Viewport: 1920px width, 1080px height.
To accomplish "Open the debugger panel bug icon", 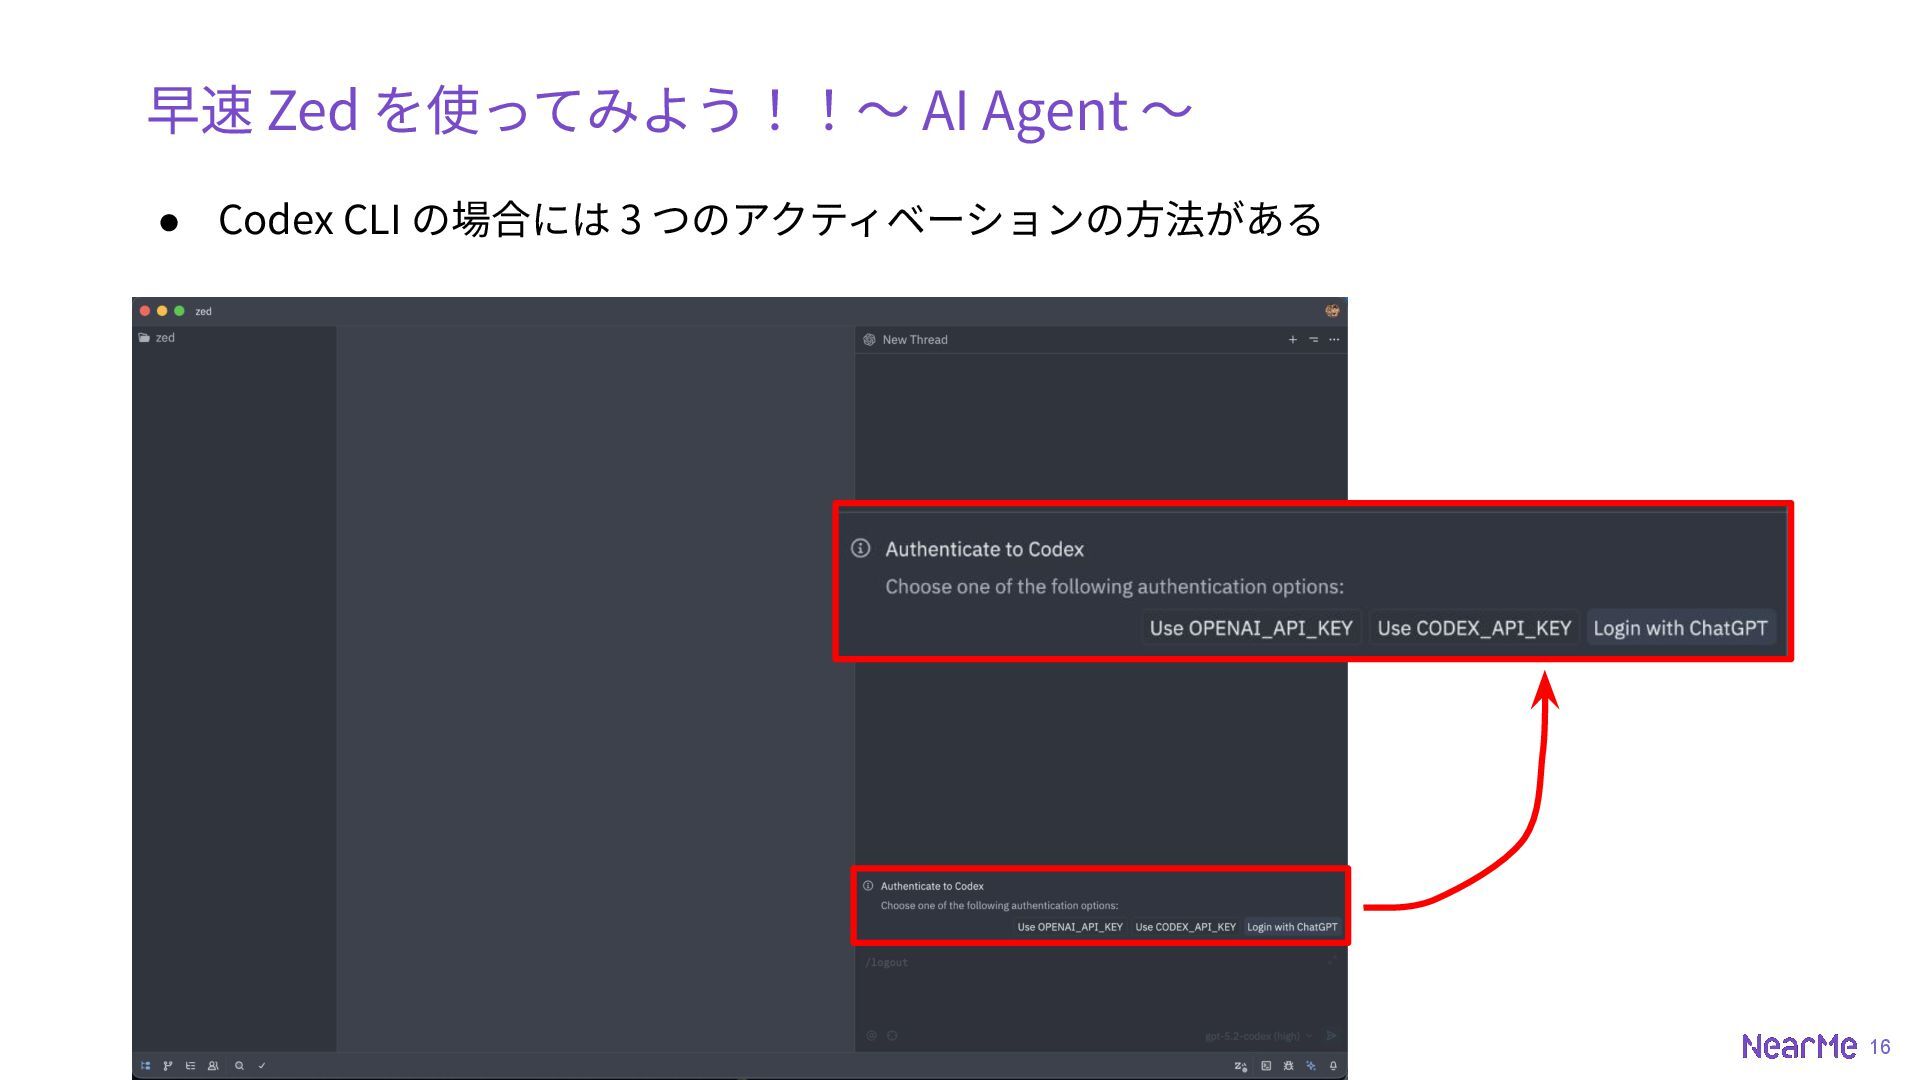I will click(x=1288, y=1066).
